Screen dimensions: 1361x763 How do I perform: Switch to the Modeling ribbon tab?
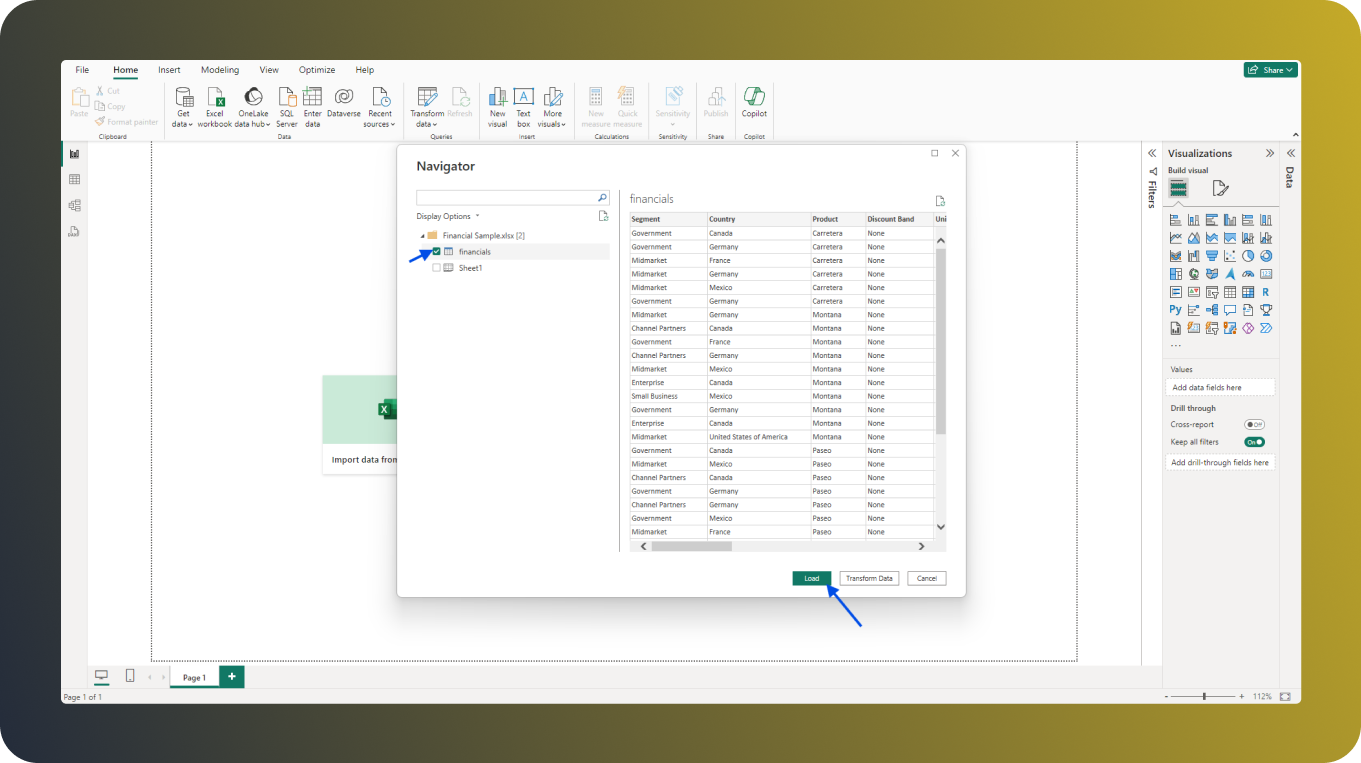pos(219,69)
